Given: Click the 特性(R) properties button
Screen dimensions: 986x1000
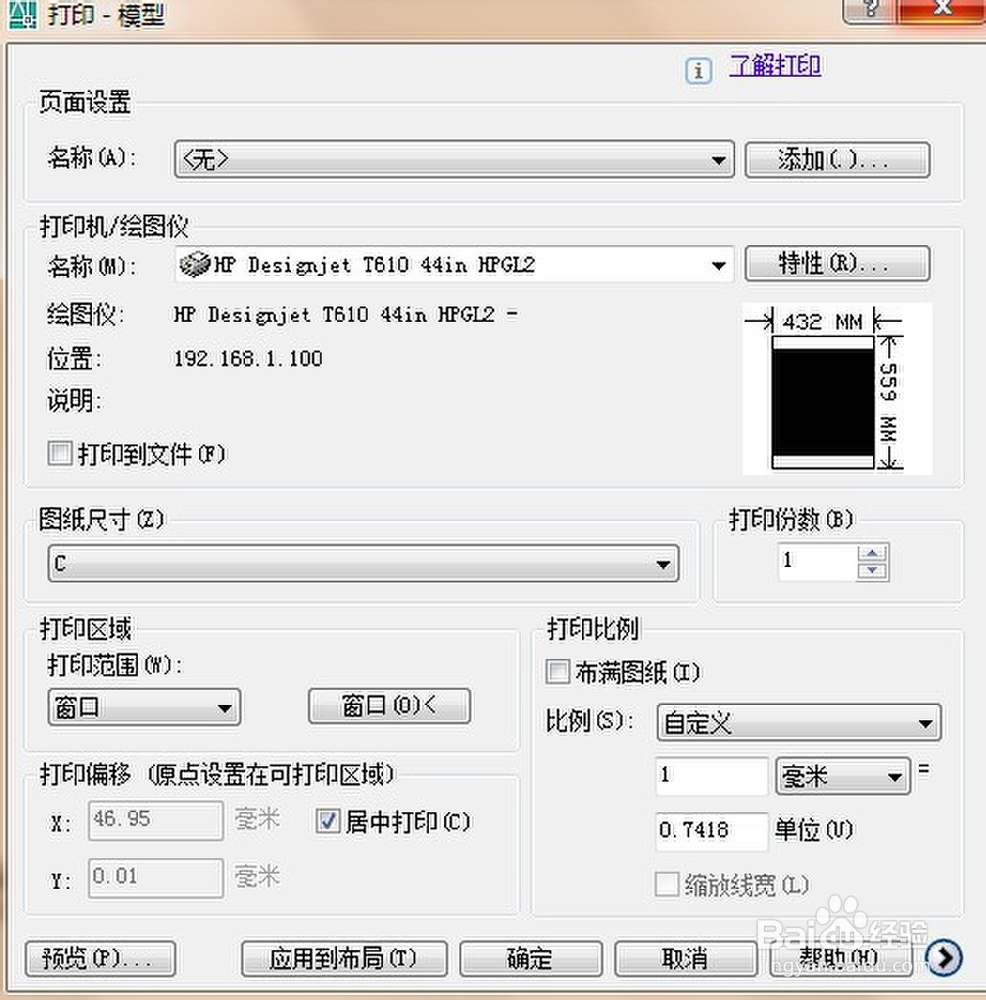Looking at the screenshot, I should pyautogui.click(x=837, y=263).
